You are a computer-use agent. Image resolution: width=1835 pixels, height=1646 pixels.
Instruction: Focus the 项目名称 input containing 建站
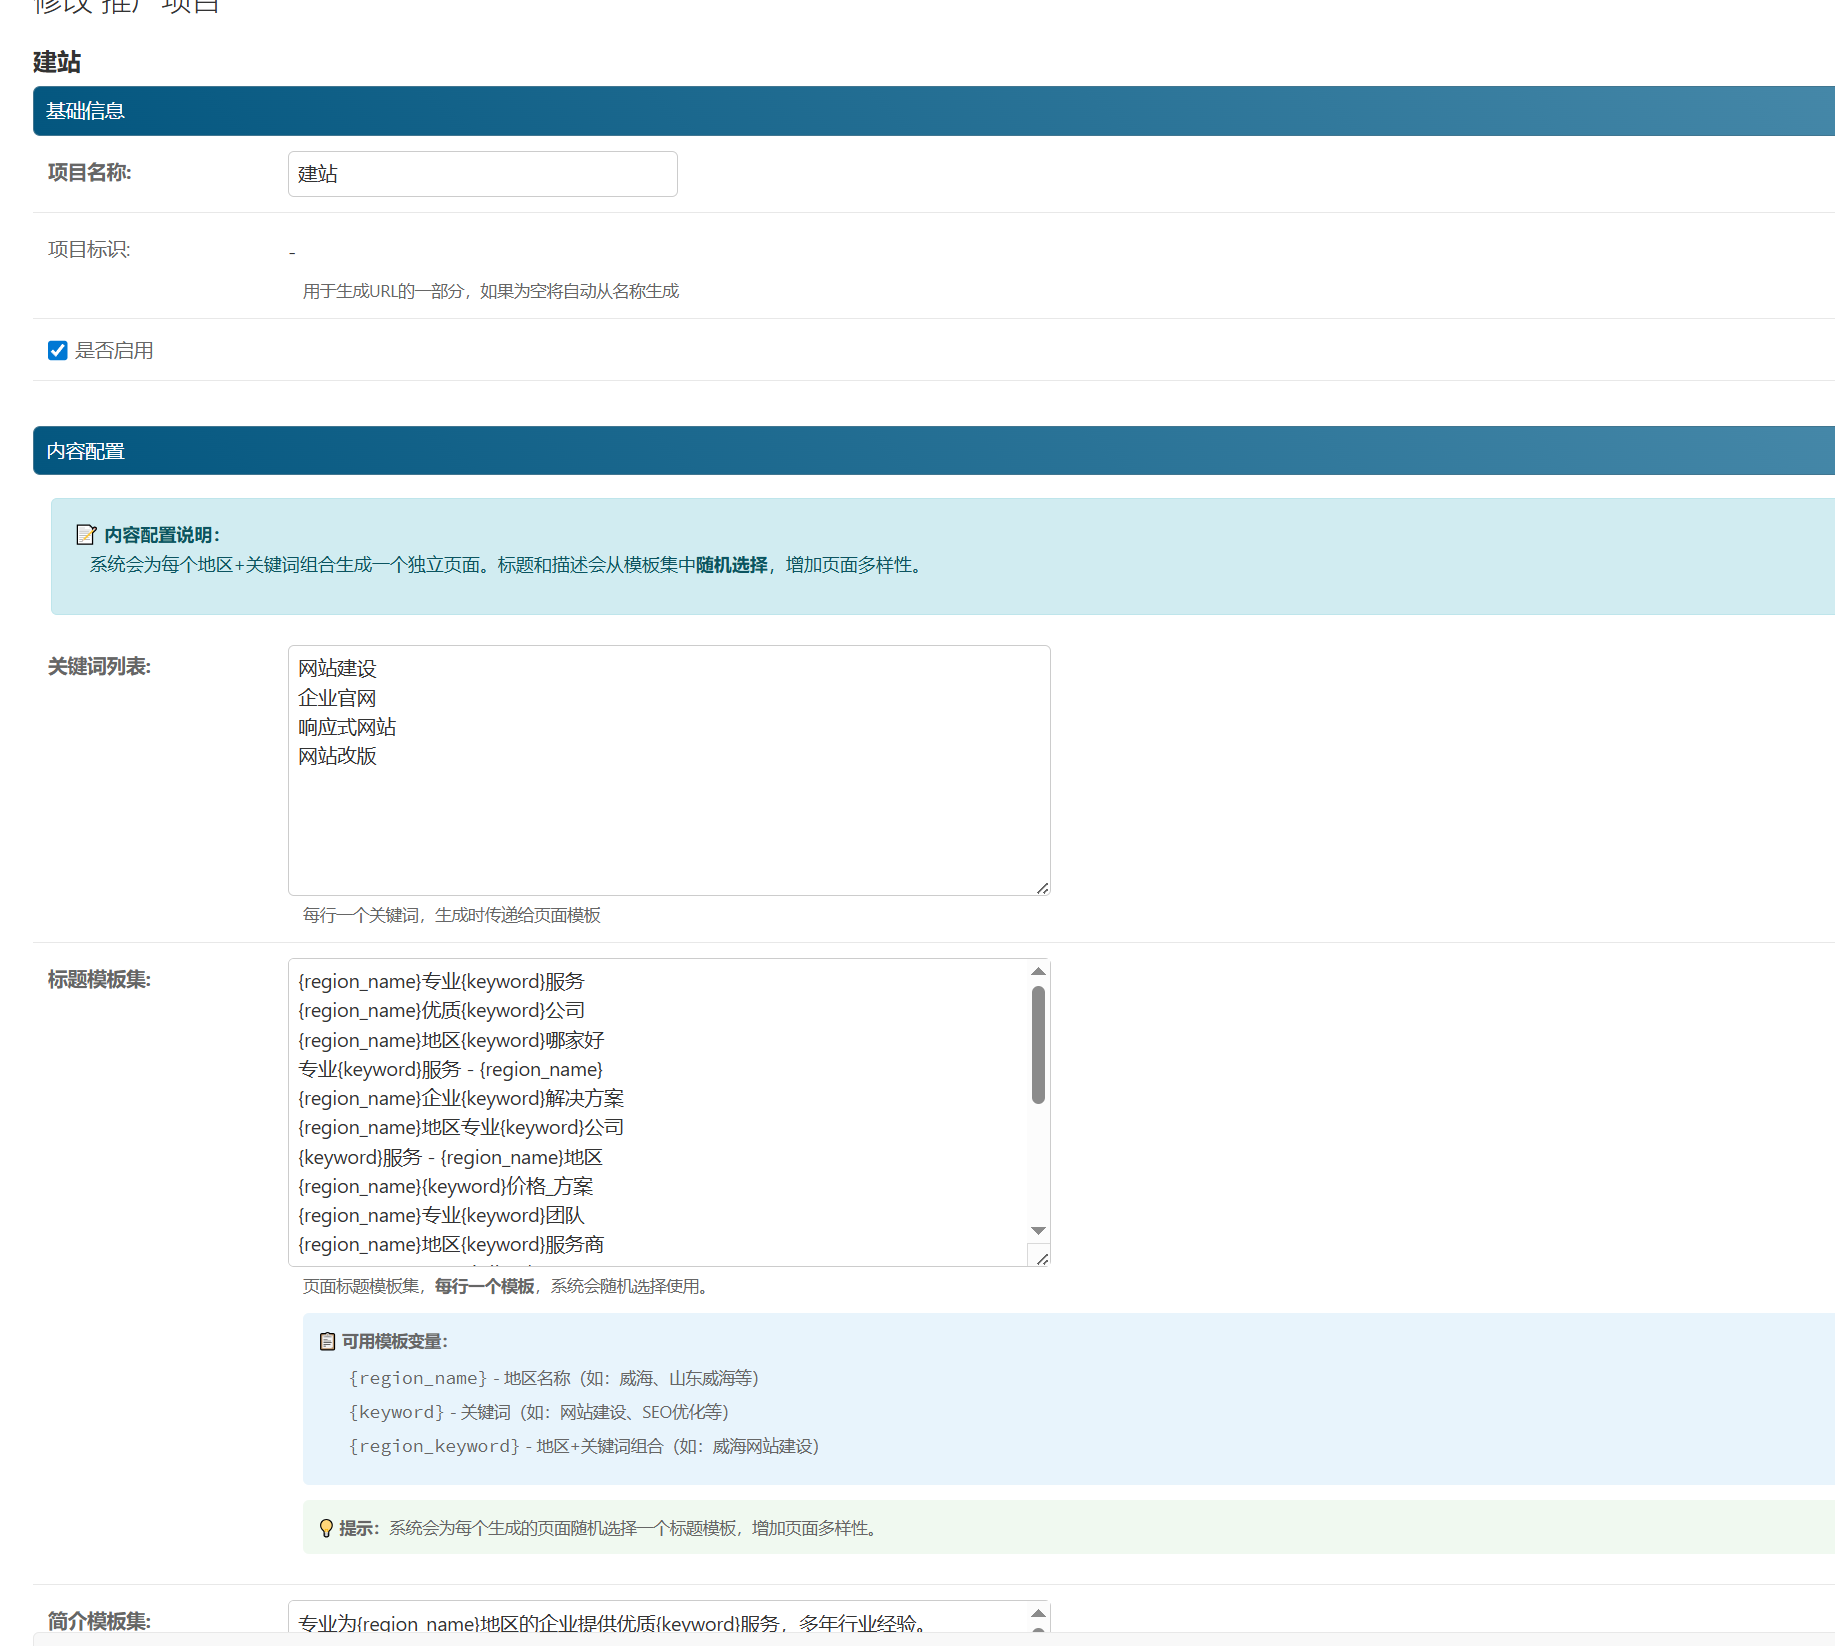(x=482, y=174)
